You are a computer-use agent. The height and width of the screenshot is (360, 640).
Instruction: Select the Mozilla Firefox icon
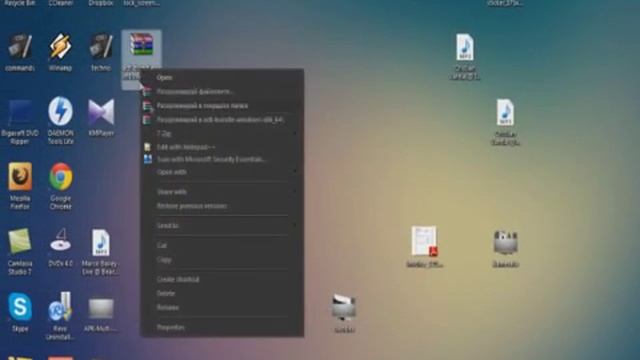tap(20, 186)
